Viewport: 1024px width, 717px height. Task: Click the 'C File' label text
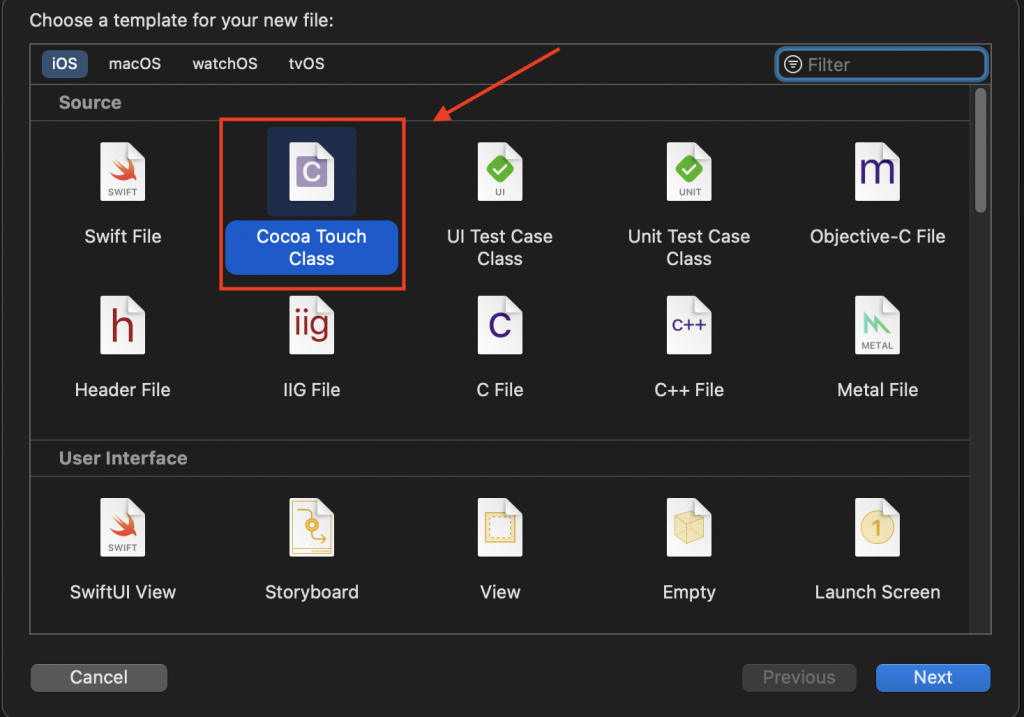coord(500,390)
